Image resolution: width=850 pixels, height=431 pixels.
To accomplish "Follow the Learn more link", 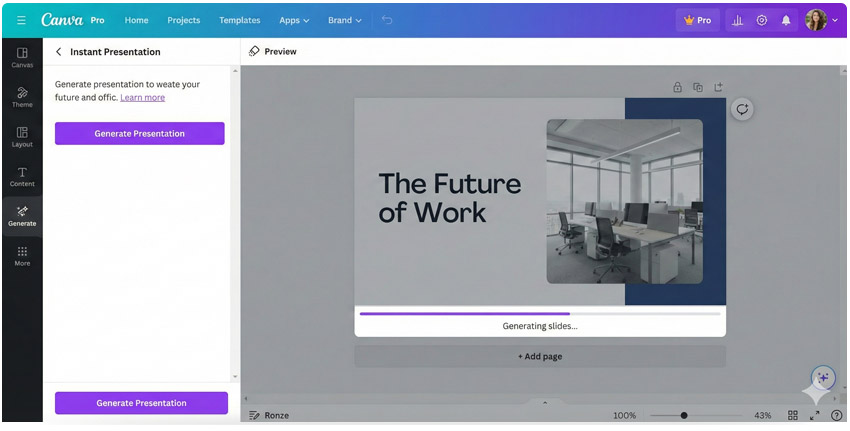I will coord(142,98).
